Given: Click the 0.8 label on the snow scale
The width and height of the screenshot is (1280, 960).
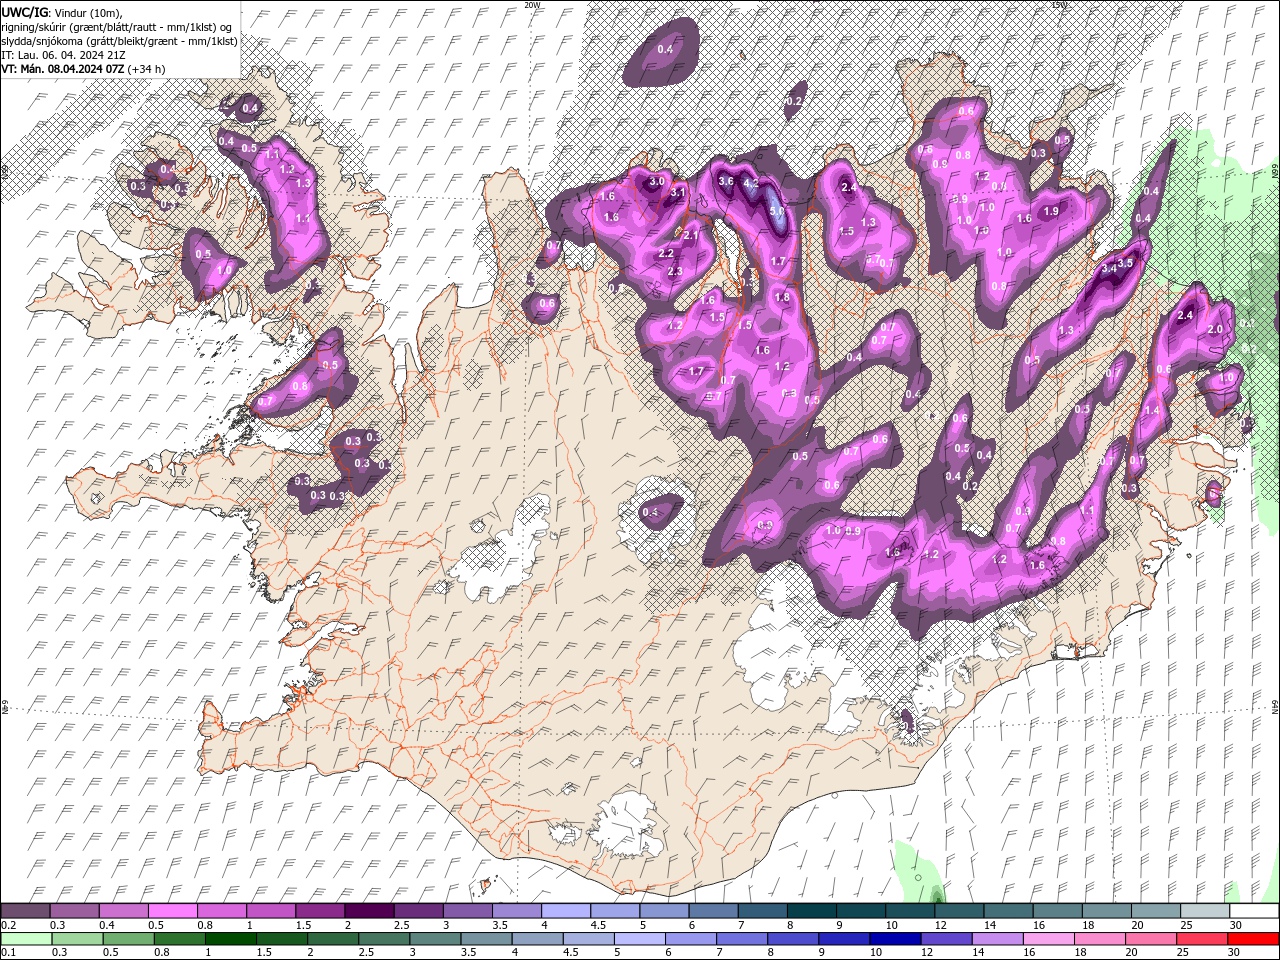Looking at the screenshot, I should [206, 925].
